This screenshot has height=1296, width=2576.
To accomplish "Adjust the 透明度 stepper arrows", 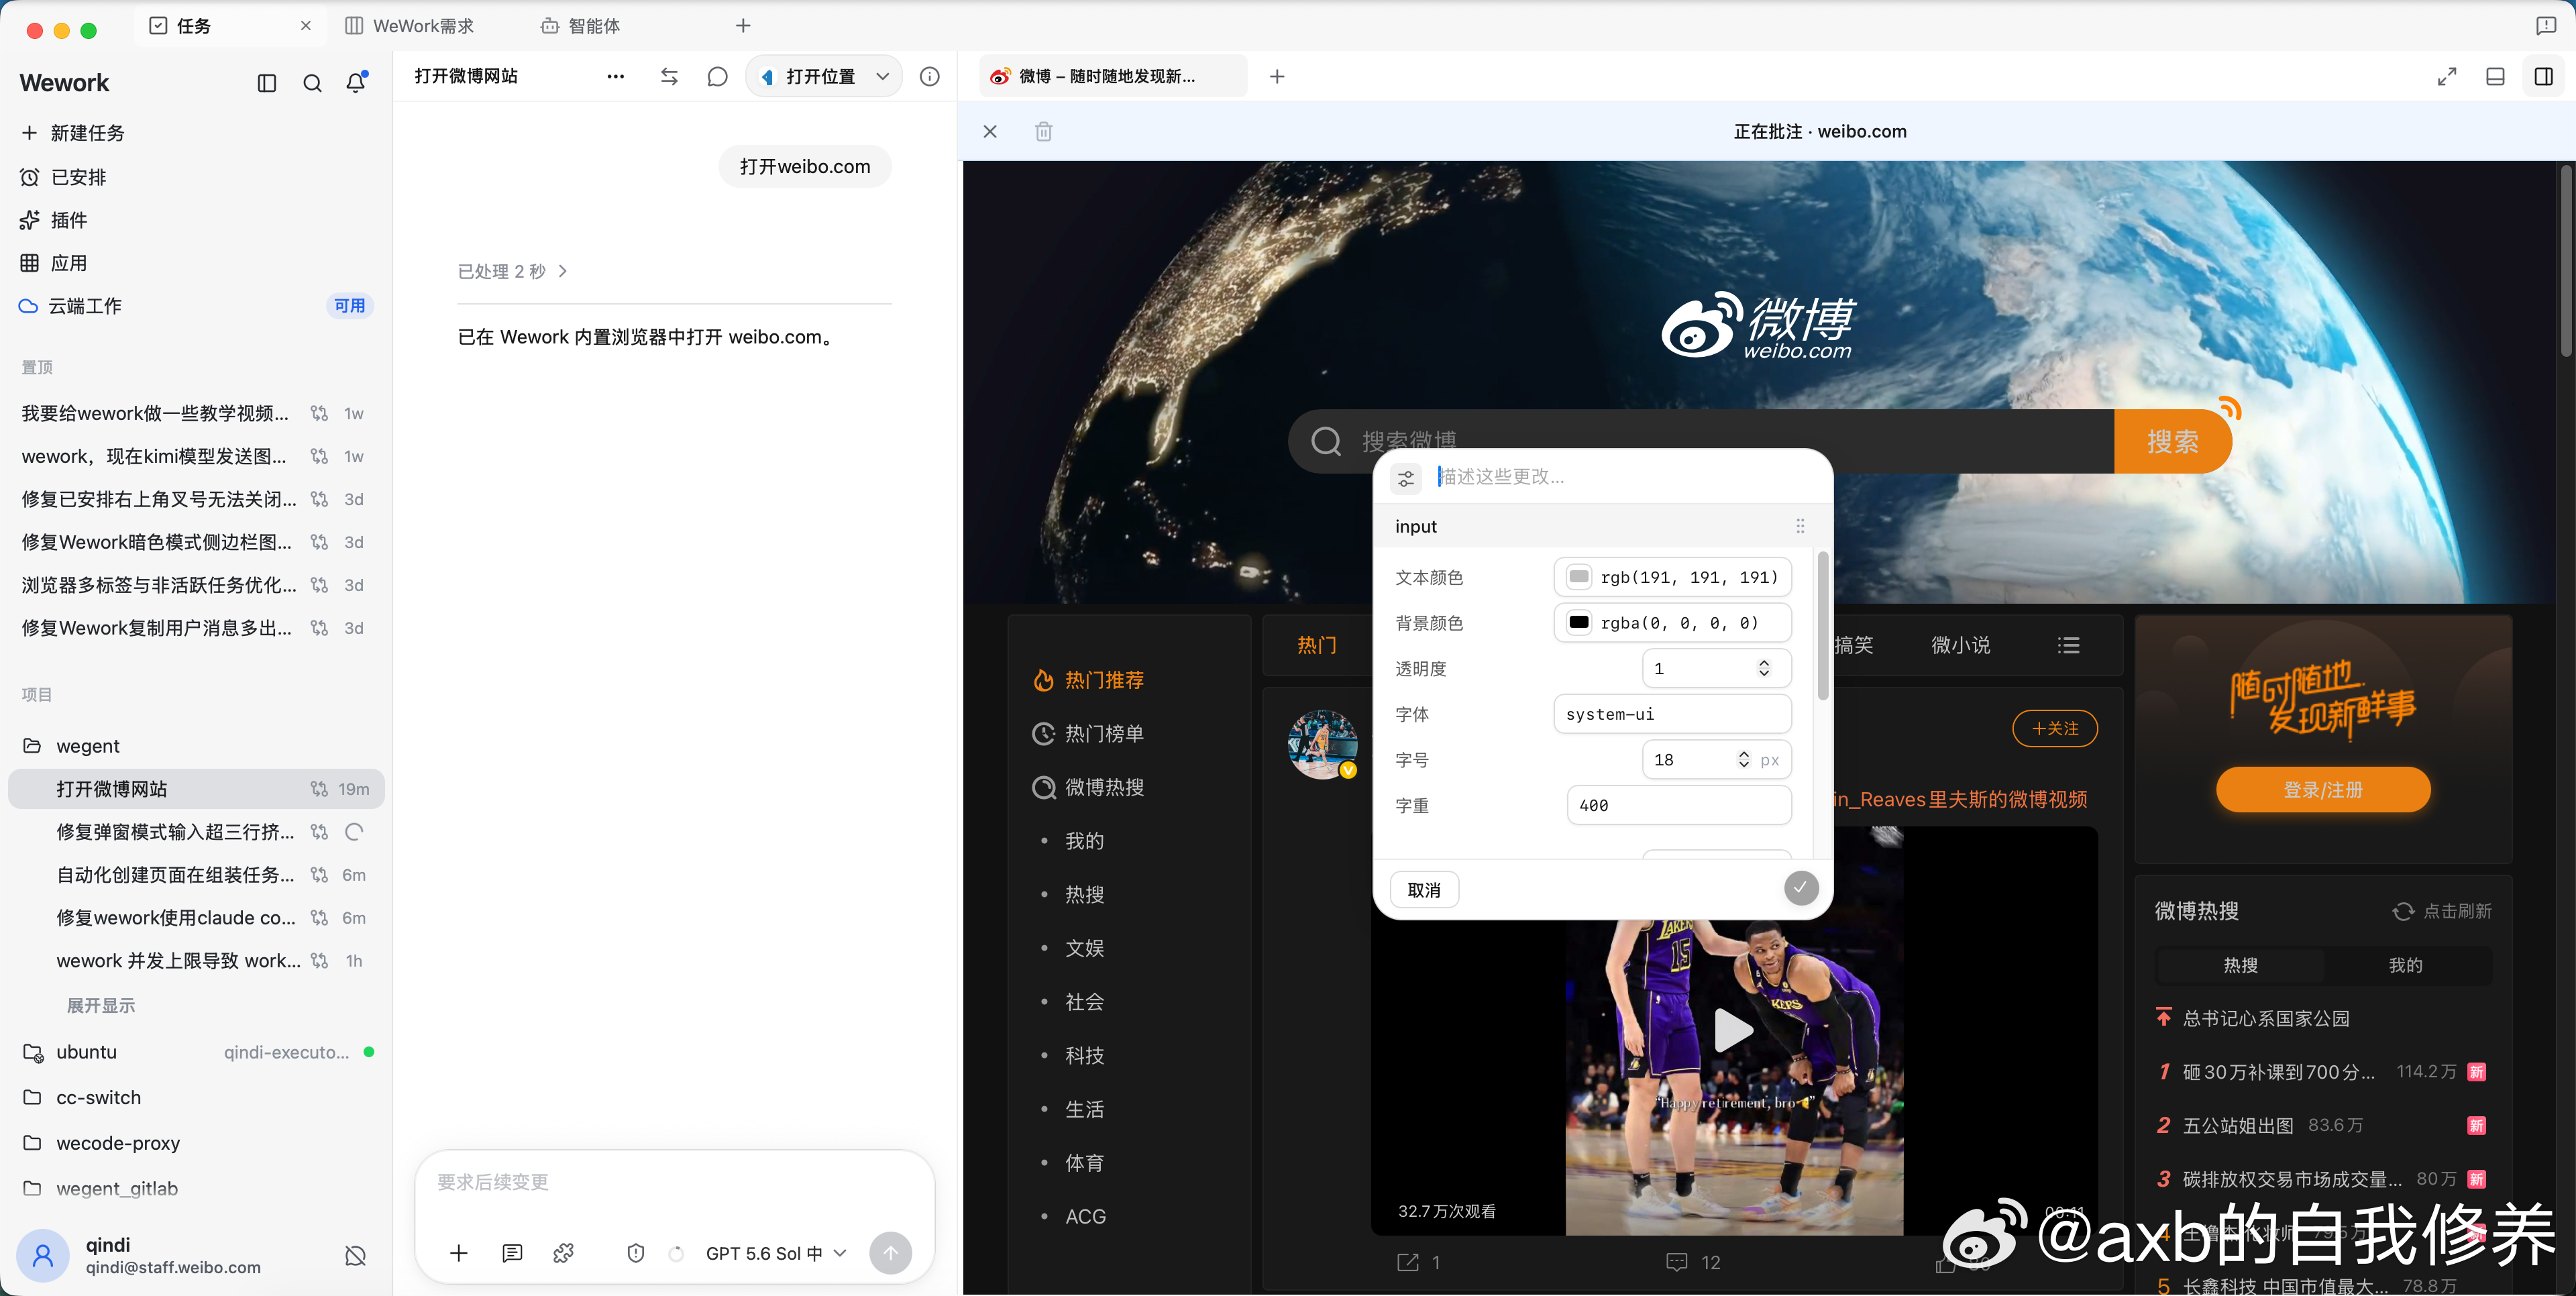I will pyautogui.click(x=1764, y=668).
